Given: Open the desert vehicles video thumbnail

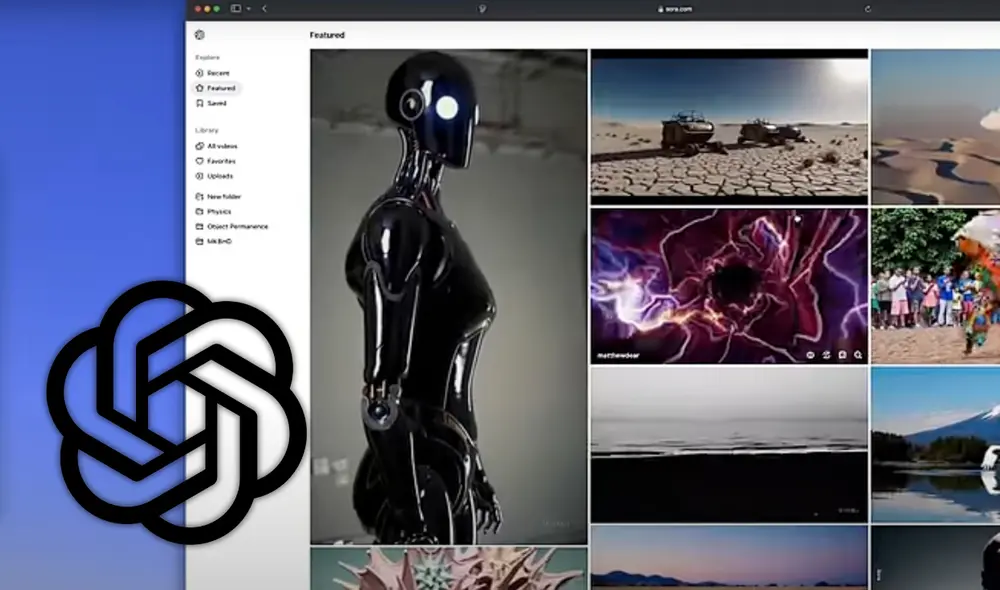Looking at the screenshot, I should (728, 126).
